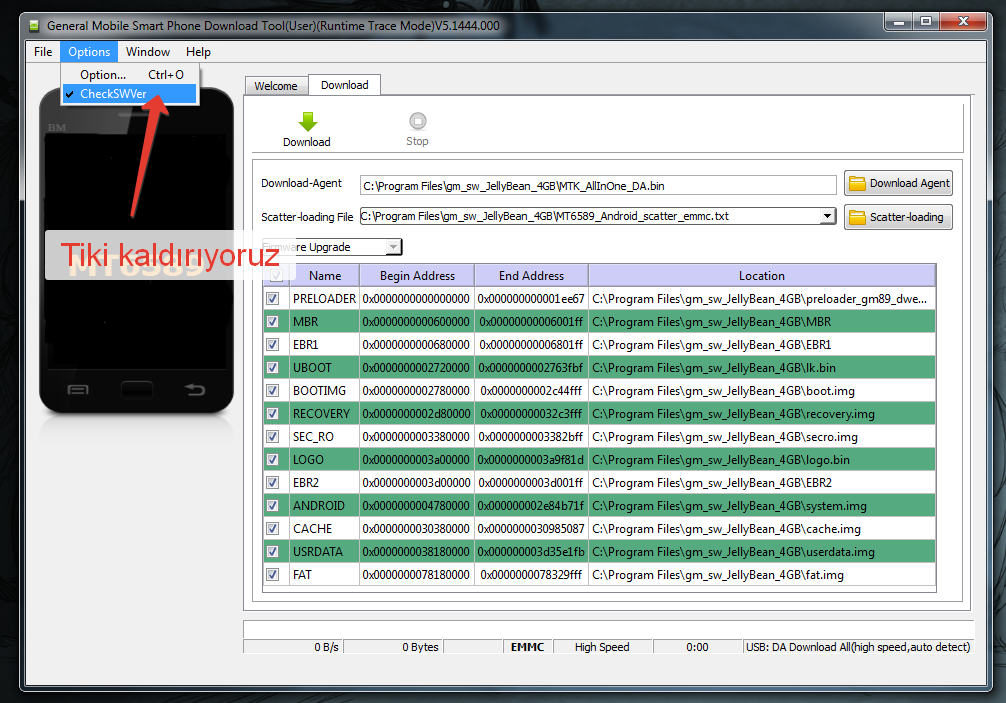Open the Download Agent folder button
Screen dimensions: 1006x703
click(898, 183)
